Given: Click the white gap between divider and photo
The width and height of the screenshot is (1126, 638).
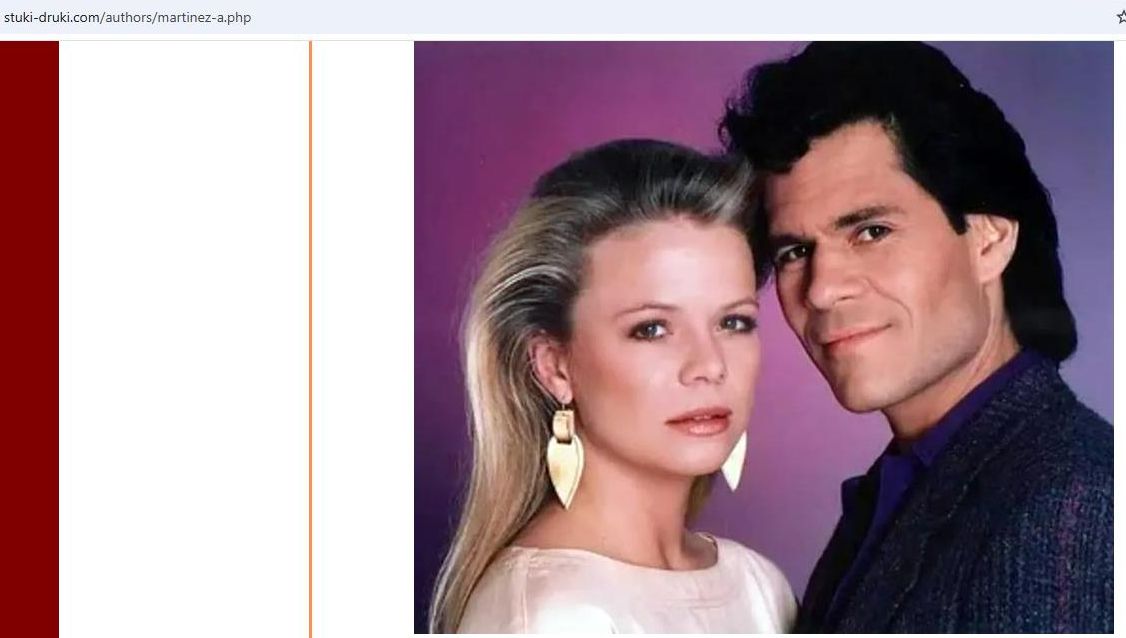Looking at the screenshot, I should click(x=363, y=339).
